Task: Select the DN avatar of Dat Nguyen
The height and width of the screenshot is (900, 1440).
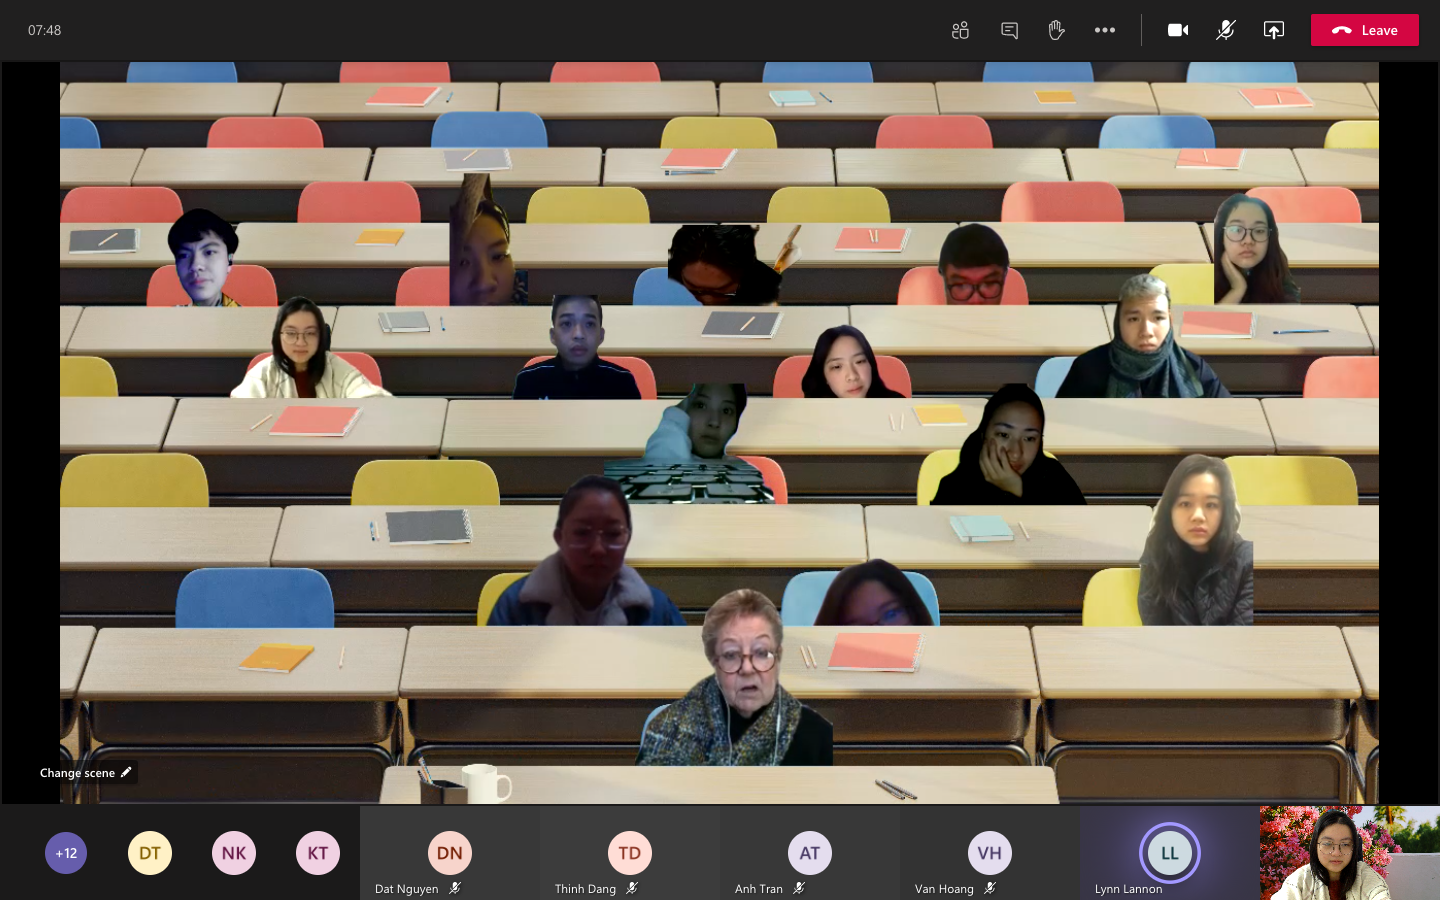Action: (450, 853)
